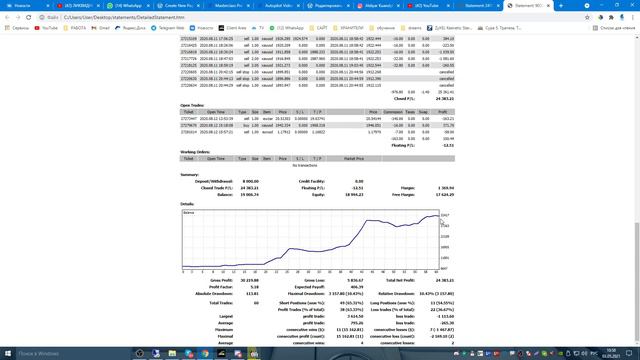
Task: Go back using the browser back arrow
Action: [7, 18]
